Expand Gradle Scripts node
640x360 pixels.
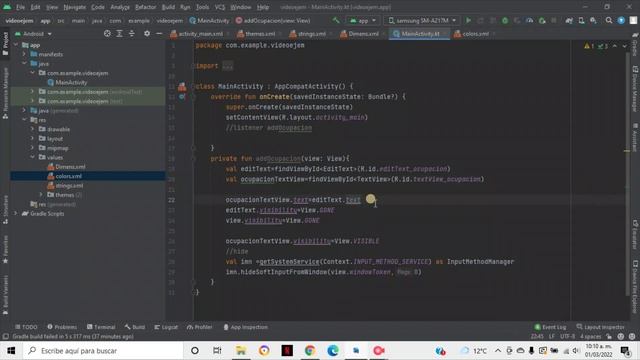click(16, 213)
